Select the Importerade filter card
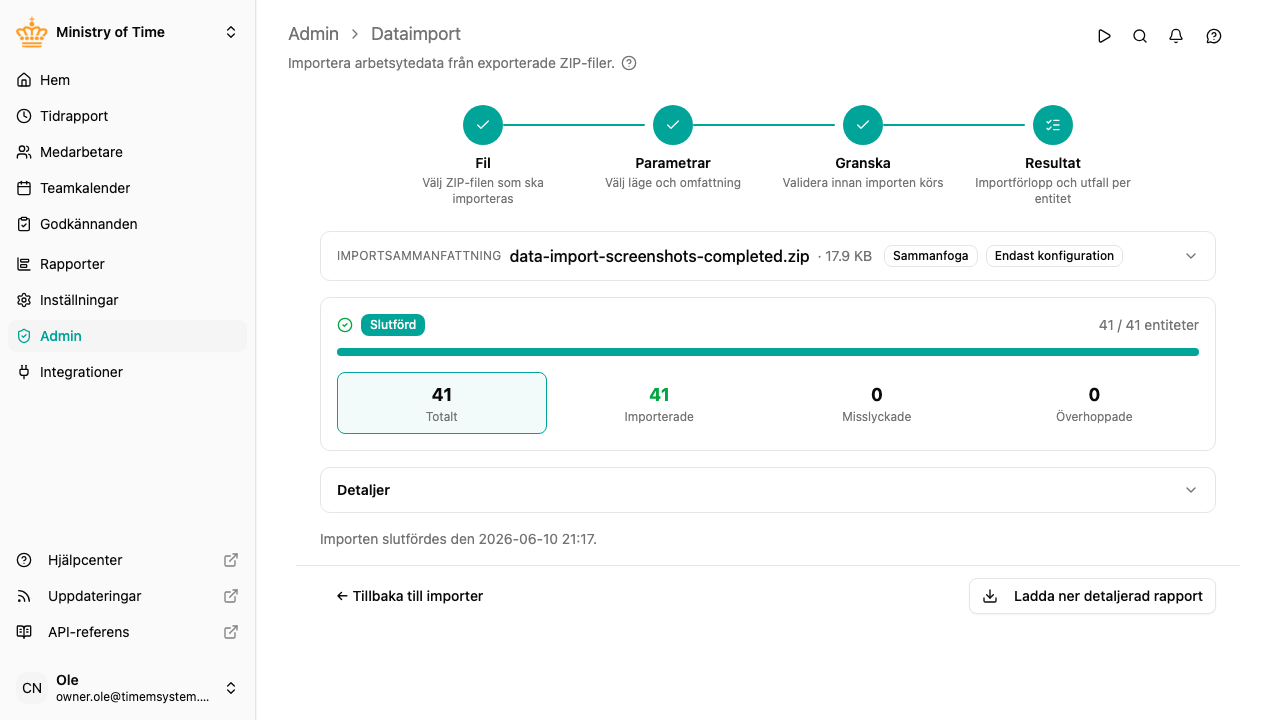The width and height of the screenshot is (1280, 720). point(659,403)
